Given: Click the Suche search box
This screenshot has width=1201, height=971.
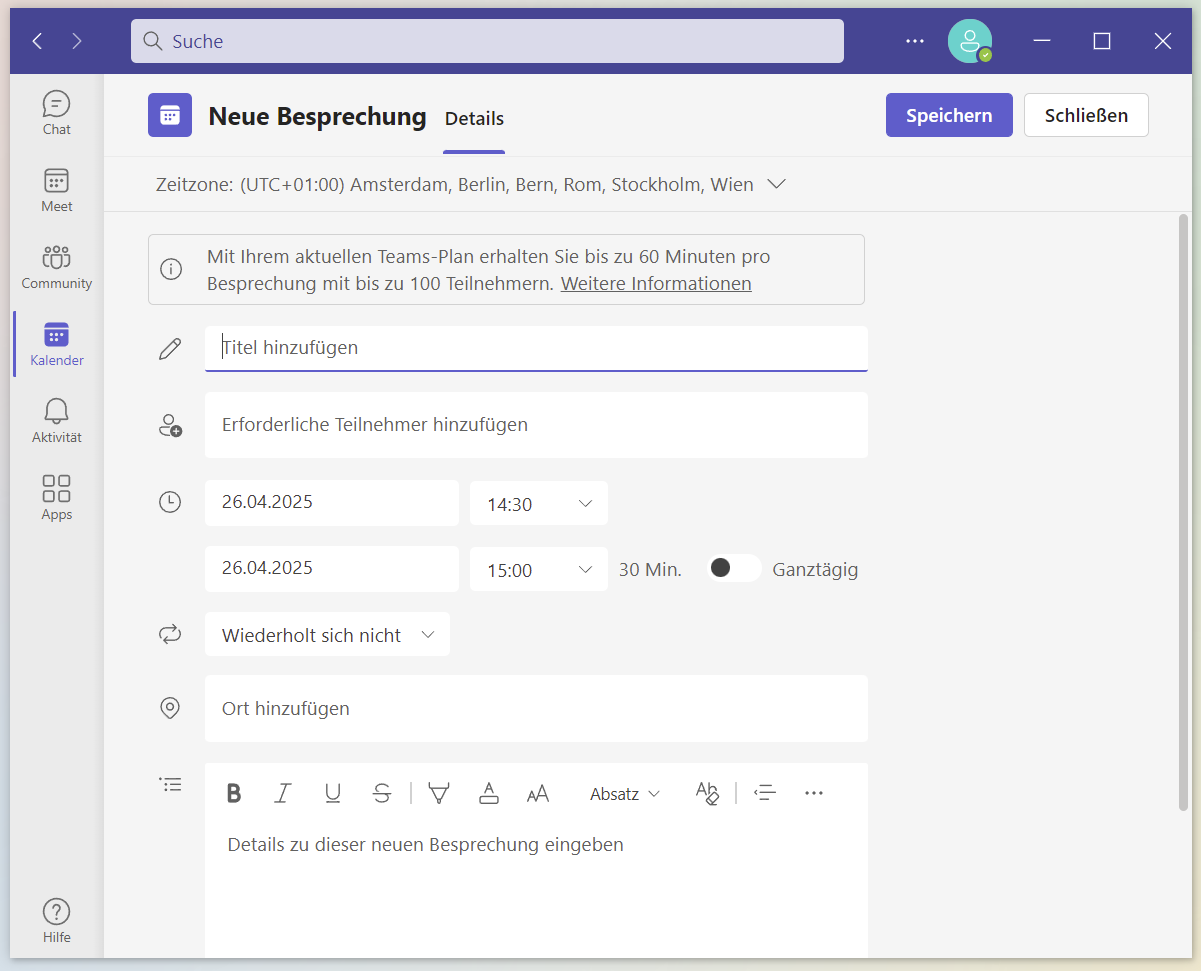Looking at the screenshot, I should [x=487, y=41].
